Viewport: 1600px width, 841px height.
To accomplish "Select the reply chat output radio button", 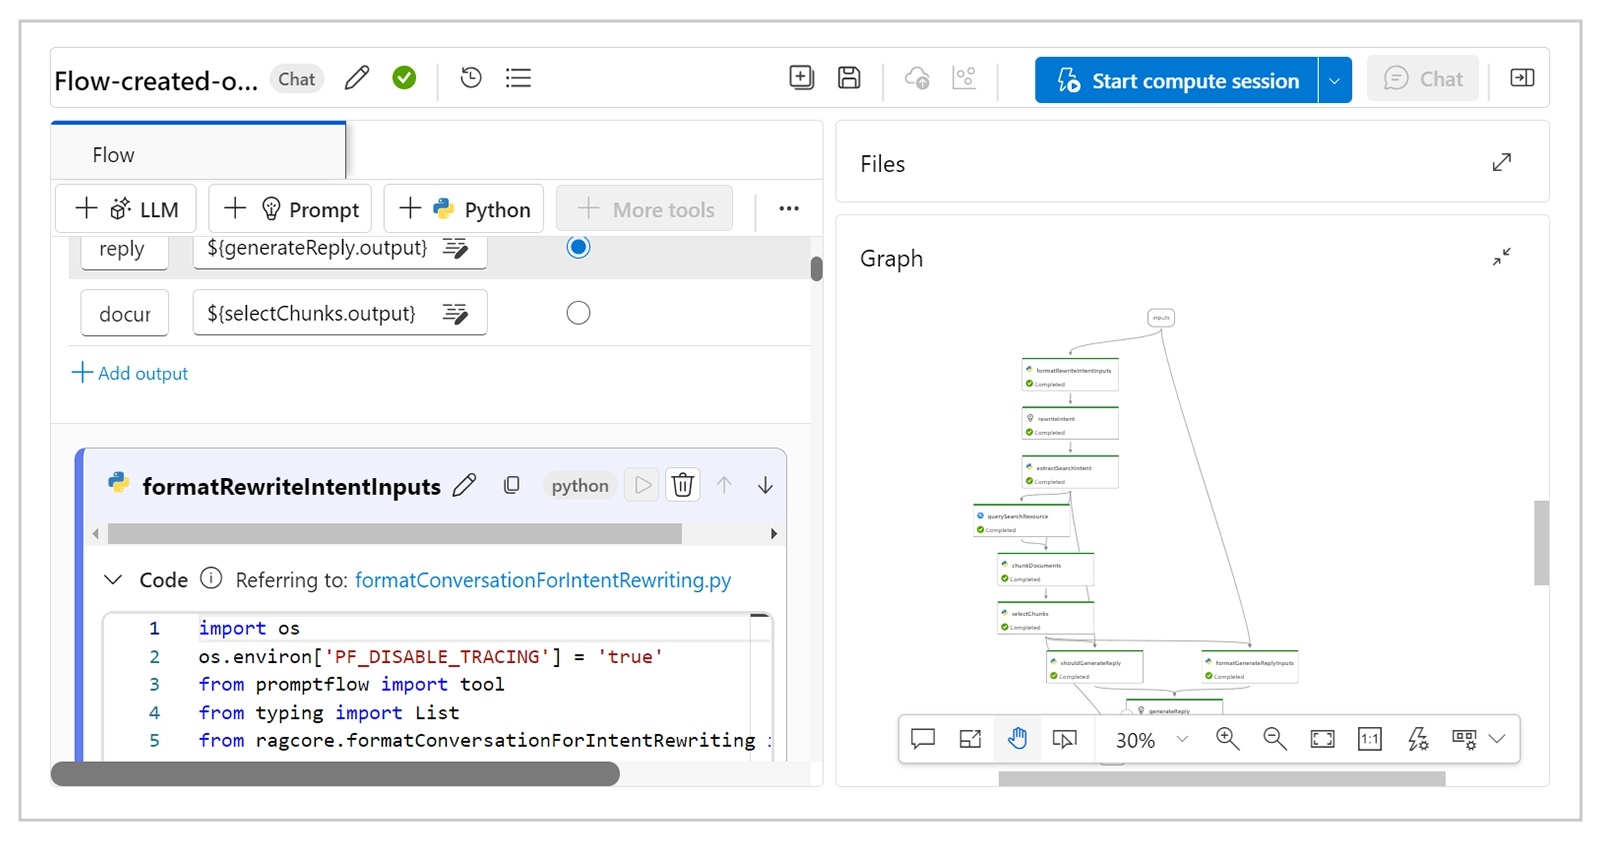I will 578,247.
